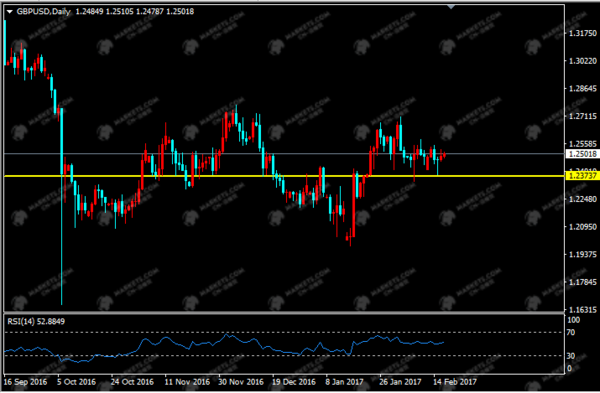Click the 8 Jan 2017 date label
The height and width of the screenshot is (393, 600).
pos(344,382)
